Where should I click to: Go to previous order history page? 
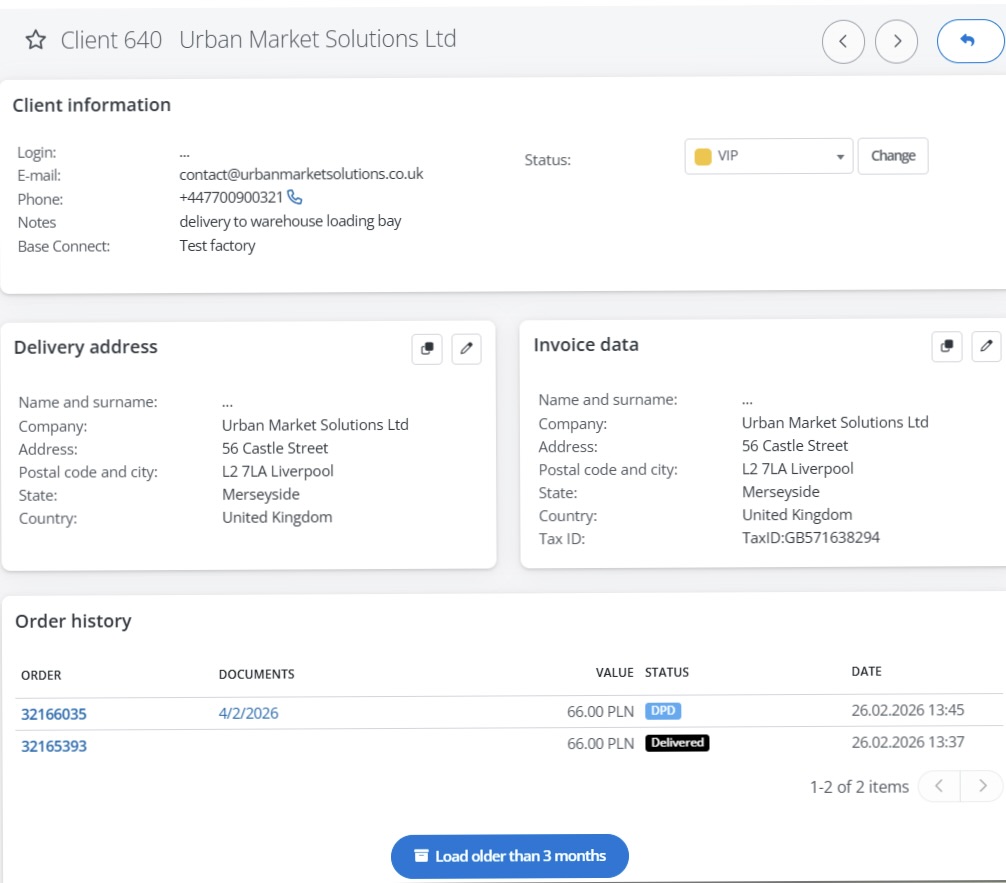click(x=939, y=786)
